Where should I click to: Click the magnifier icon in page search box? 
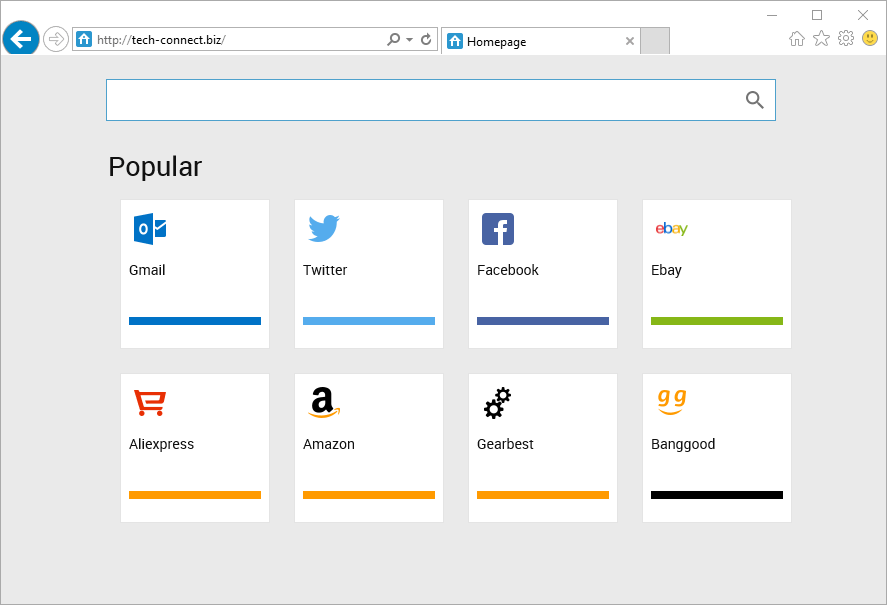coord(755,100)
